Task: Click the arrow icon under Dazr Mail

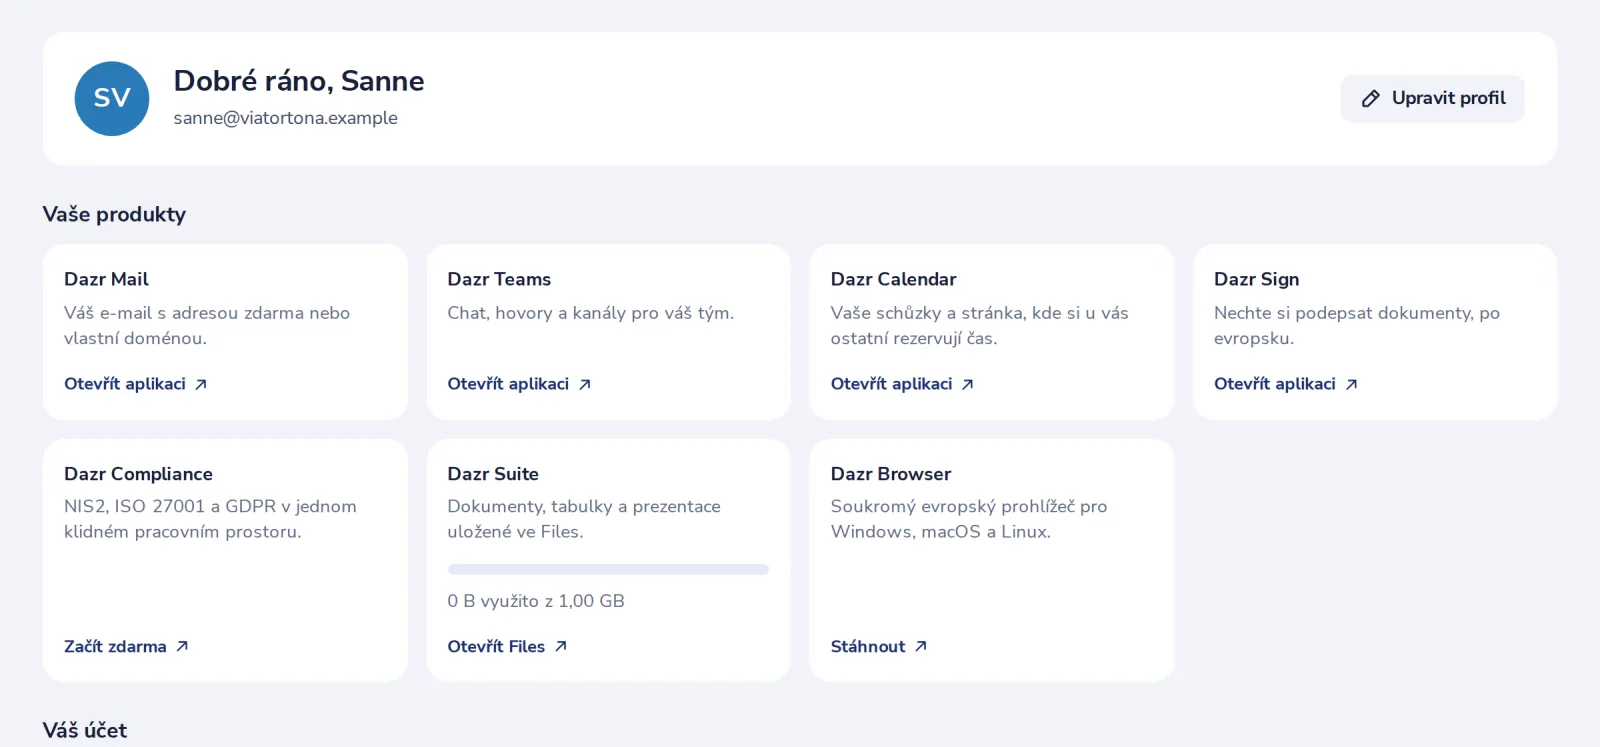Action: [x=201, y=384]
